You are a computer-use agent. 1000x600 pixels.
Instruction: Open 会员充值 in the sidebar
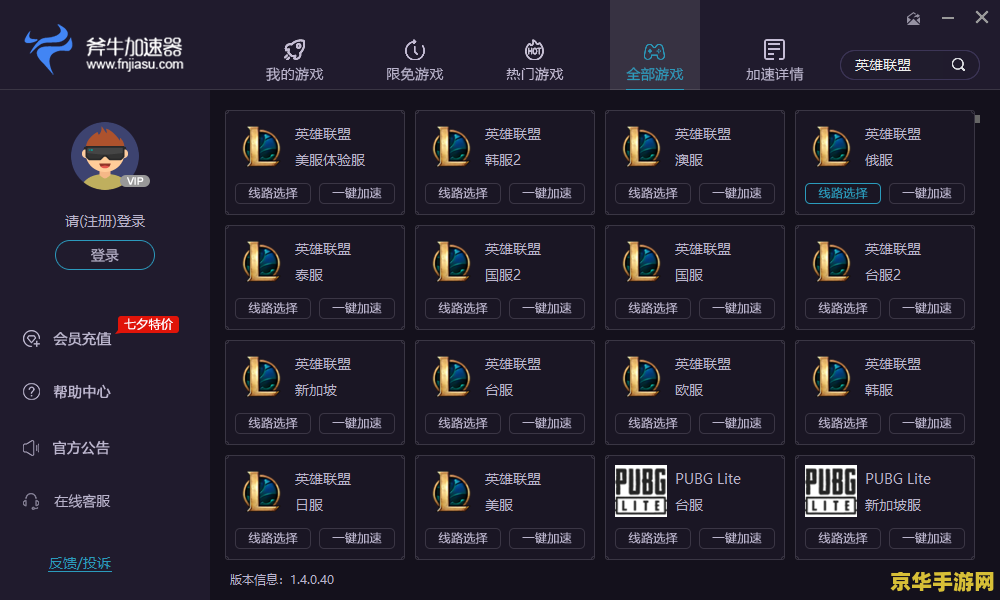point(67,339)
